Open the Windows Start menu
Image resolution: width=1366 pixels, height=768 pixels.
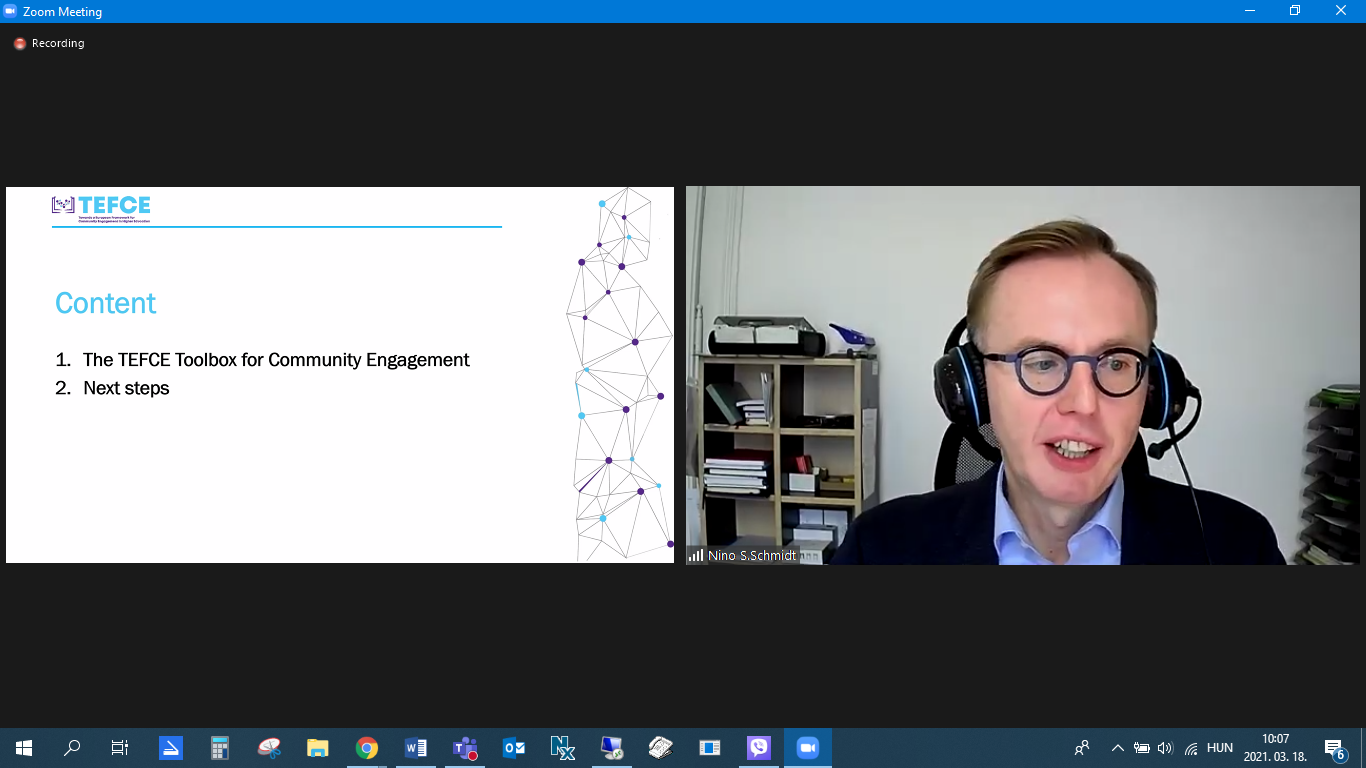[x=24, y=748]
